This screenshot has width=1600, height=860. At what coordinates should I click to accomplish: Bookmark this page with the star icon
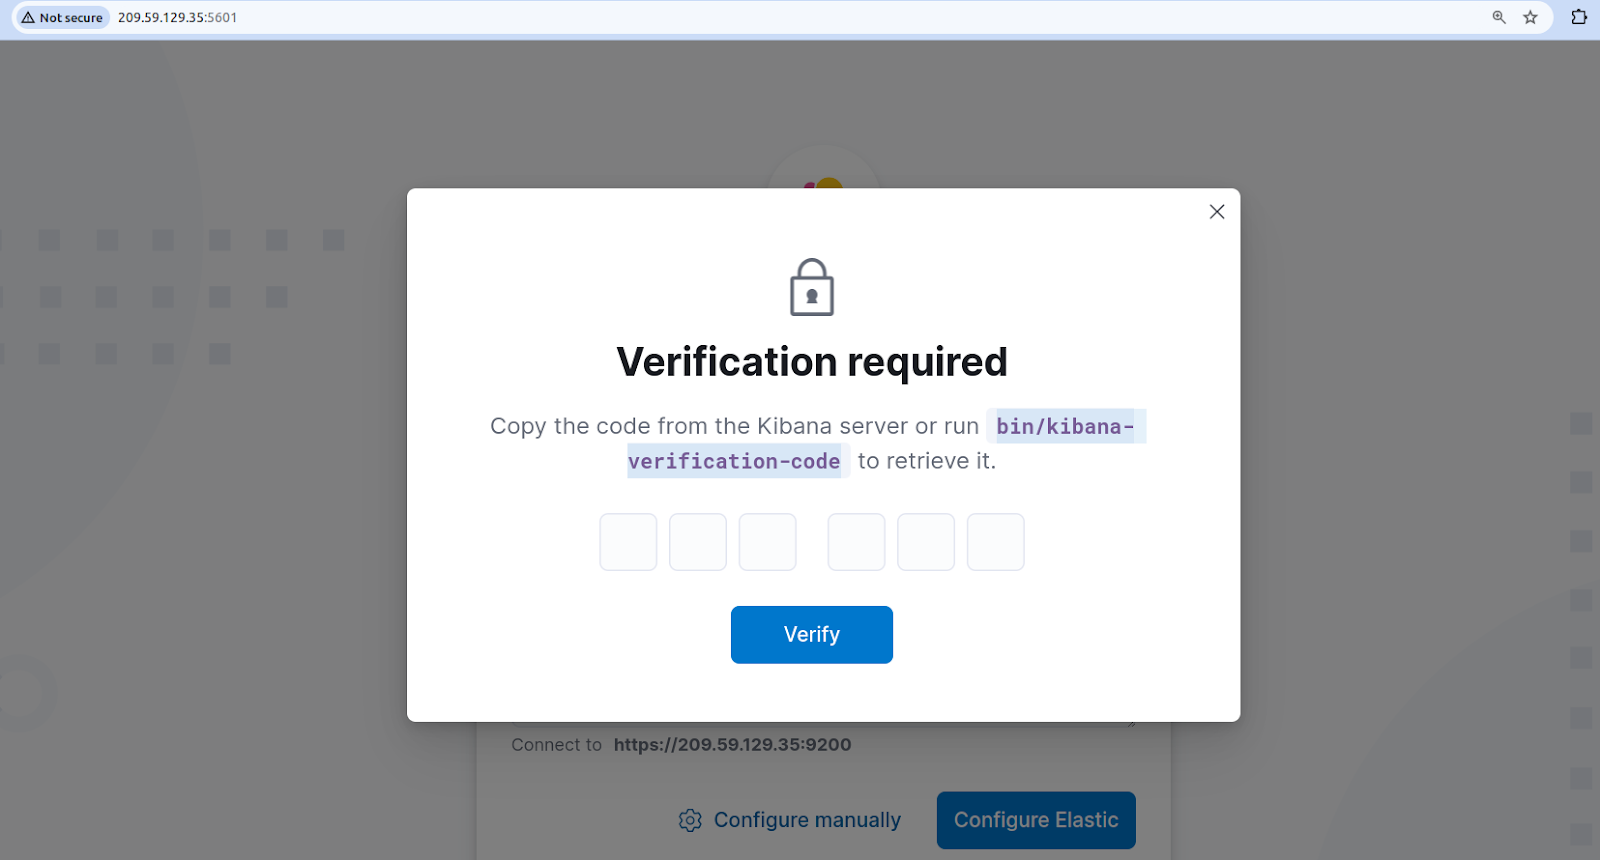point(1530,17)
